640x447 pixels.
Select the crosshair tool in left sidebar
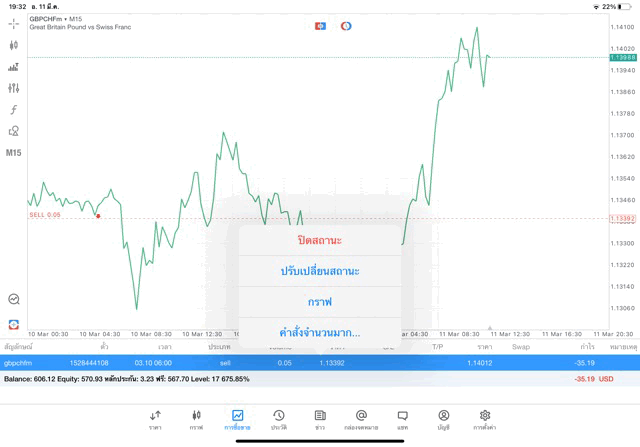click(14, 23)
